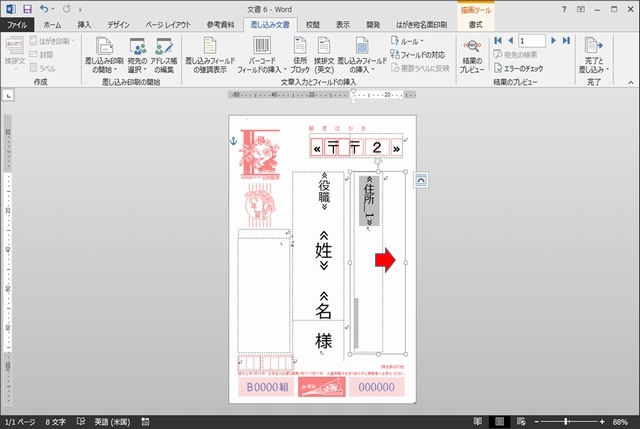This screenshot has height=429, width=640.
Task: Click the «姓» merge field
Action: (x=324, y=250)
